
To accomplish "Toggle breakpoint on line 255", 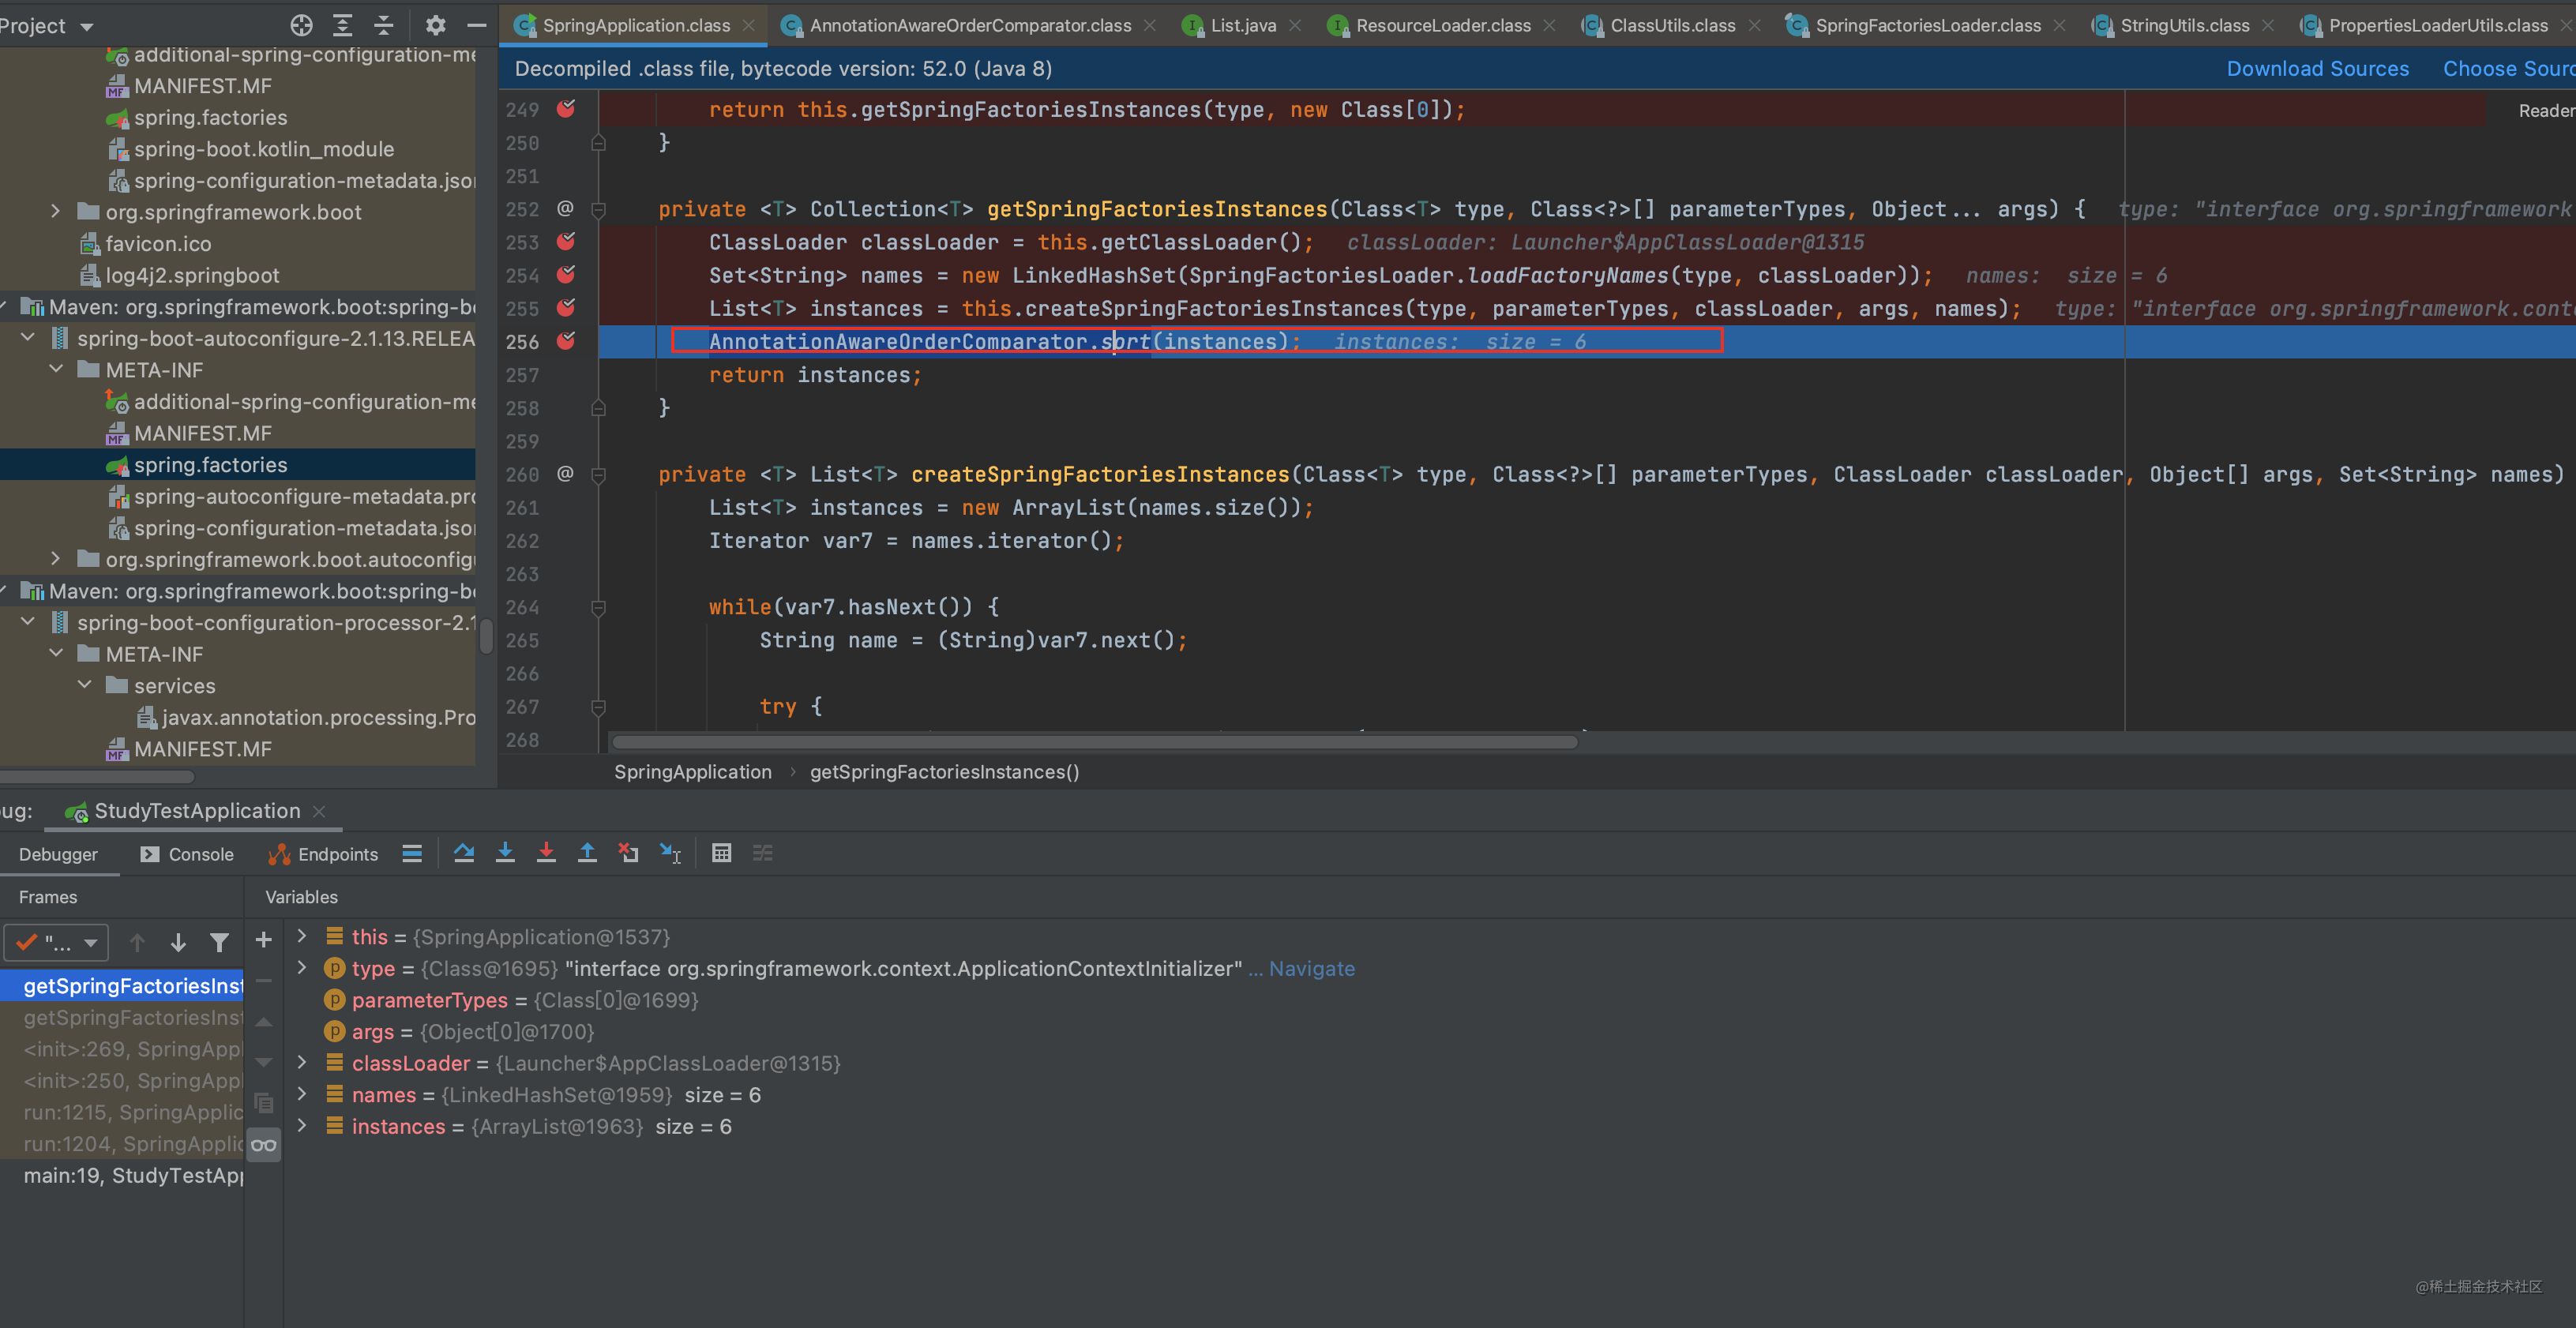I will coord(566,307).
